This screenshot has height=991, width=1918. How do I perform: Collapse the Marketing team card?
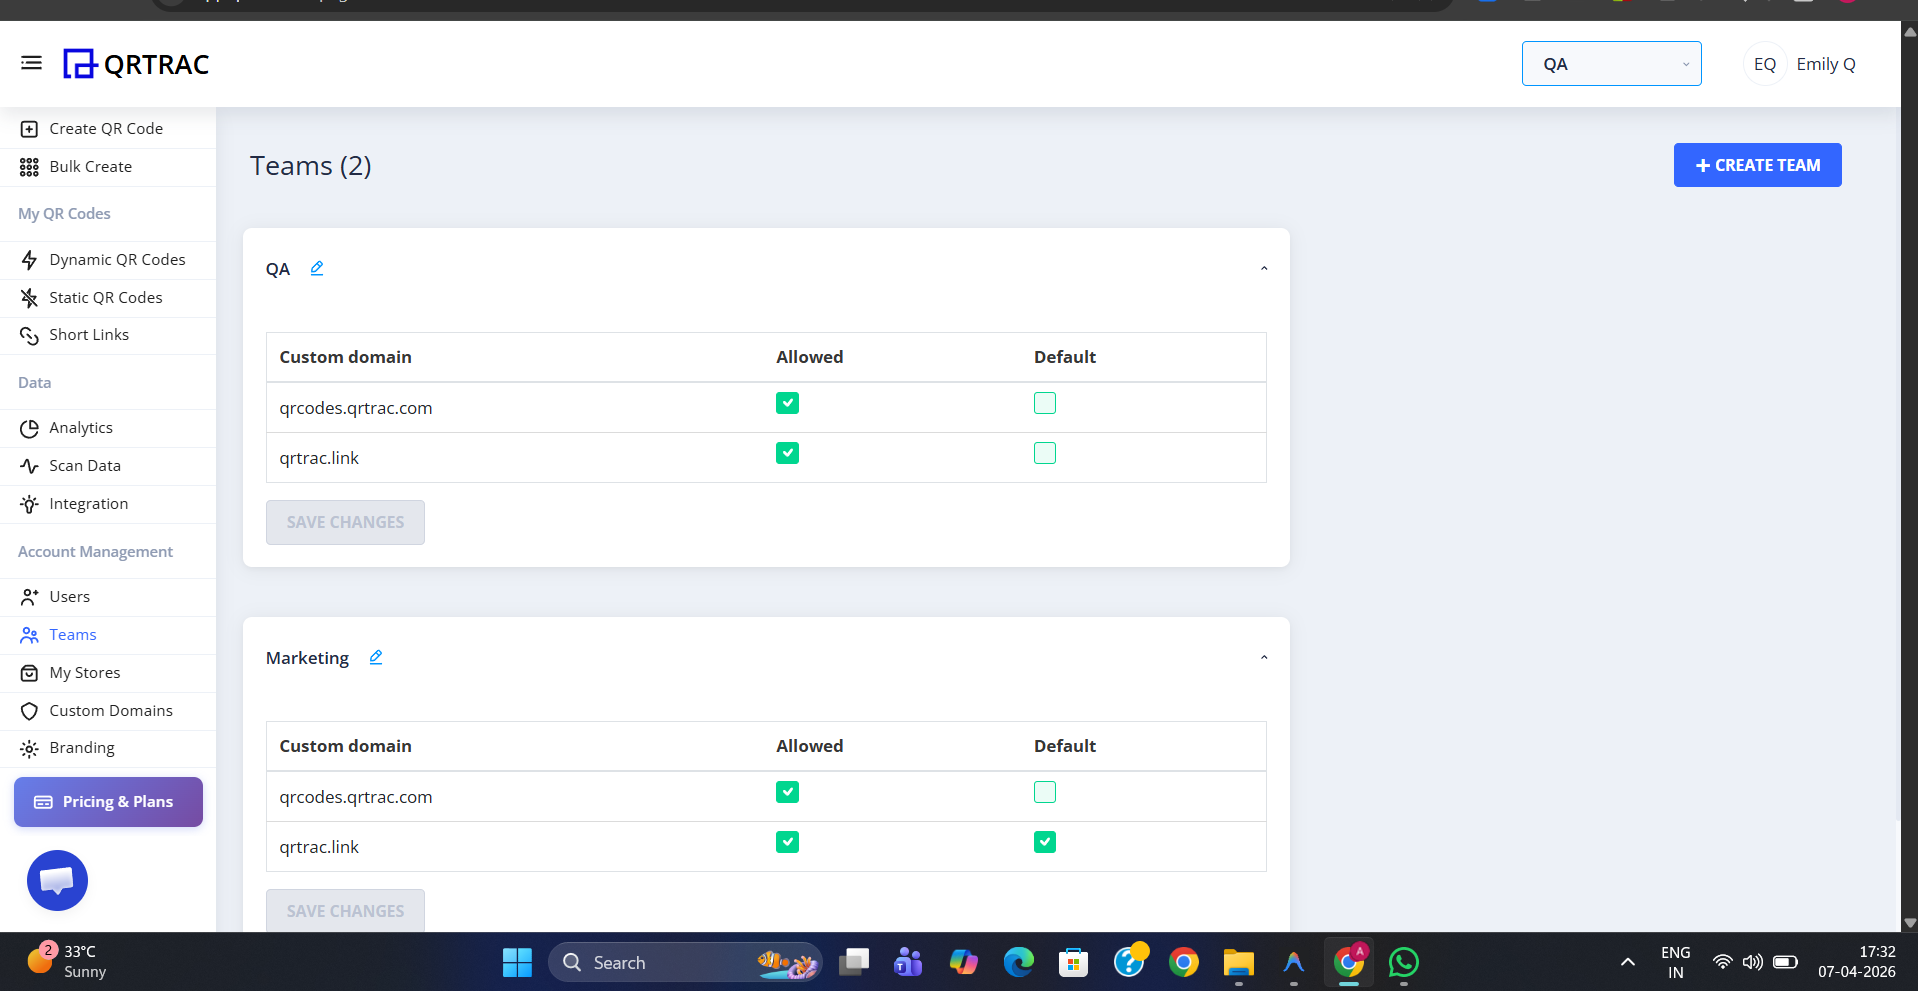1263,657
